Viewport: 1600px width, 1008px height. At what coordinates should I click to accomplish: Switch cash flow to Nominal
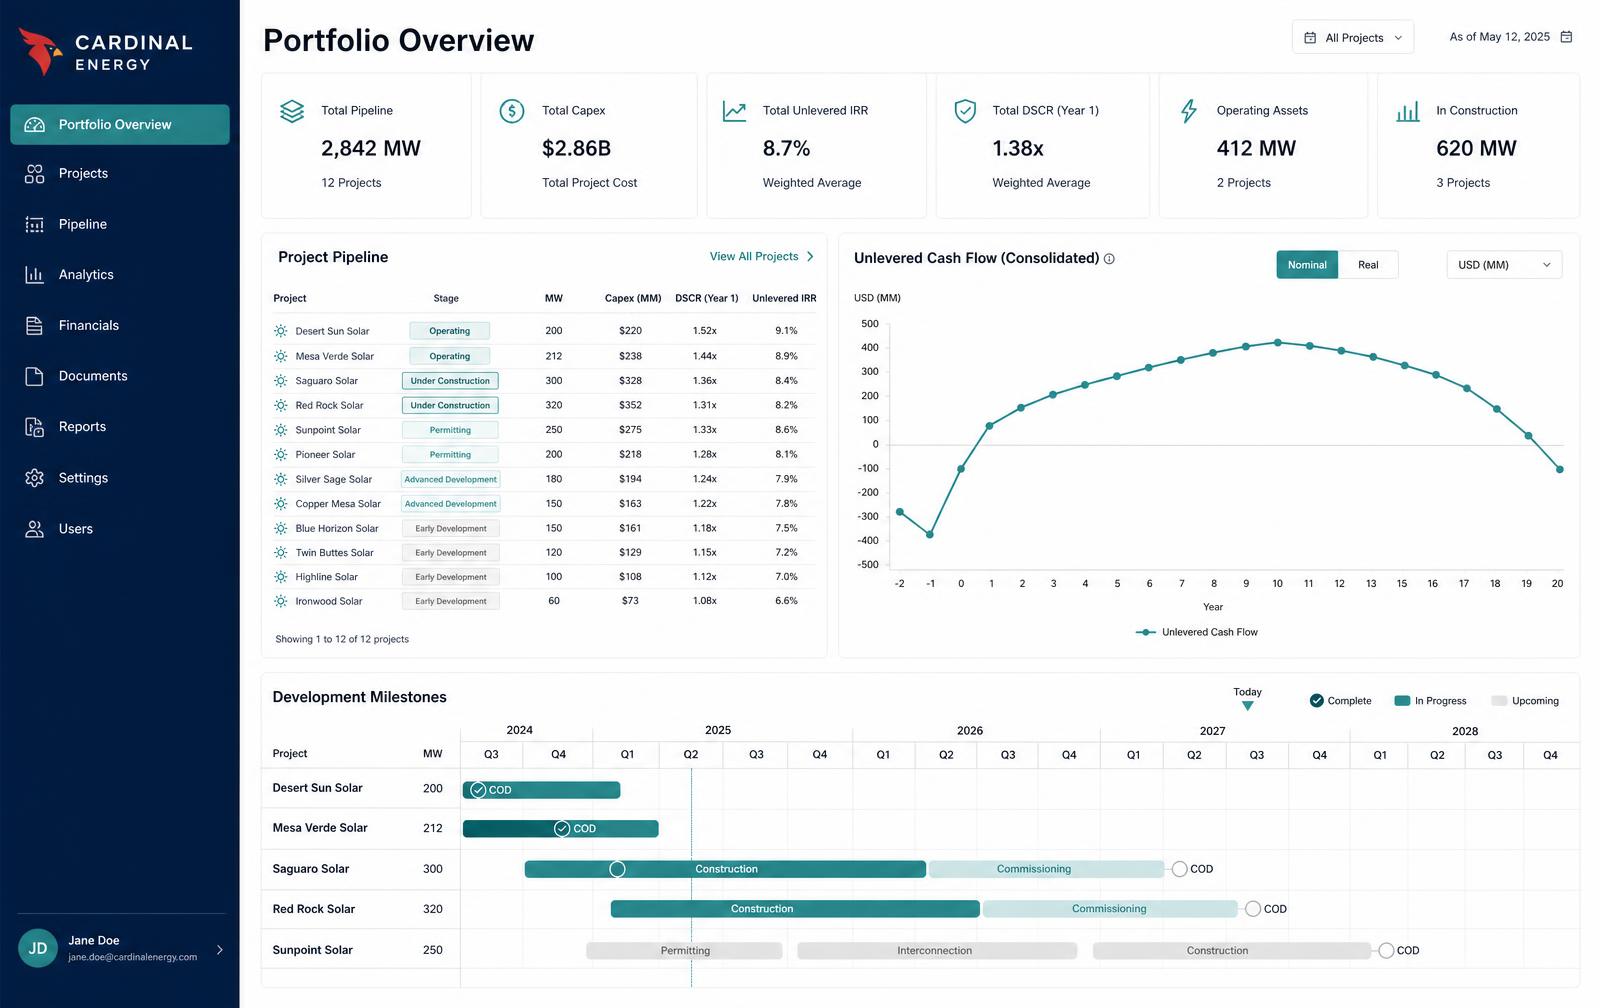[x=1307, y=265]
